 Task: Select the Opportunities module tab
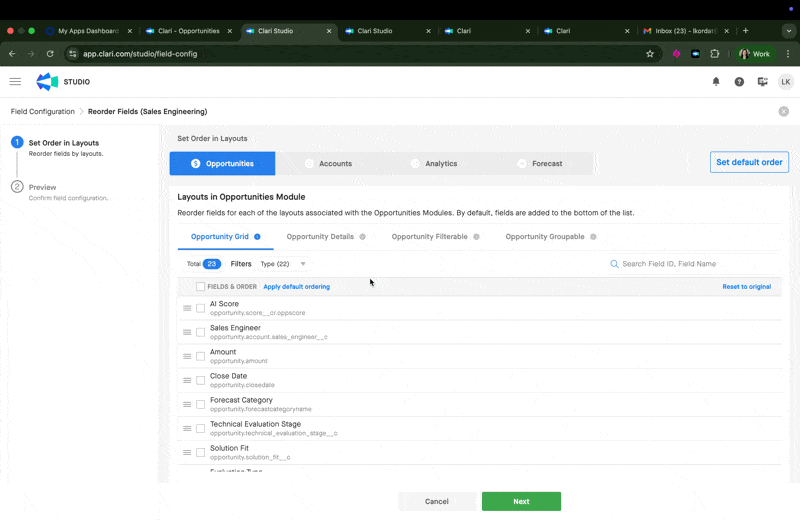point(222,163)
